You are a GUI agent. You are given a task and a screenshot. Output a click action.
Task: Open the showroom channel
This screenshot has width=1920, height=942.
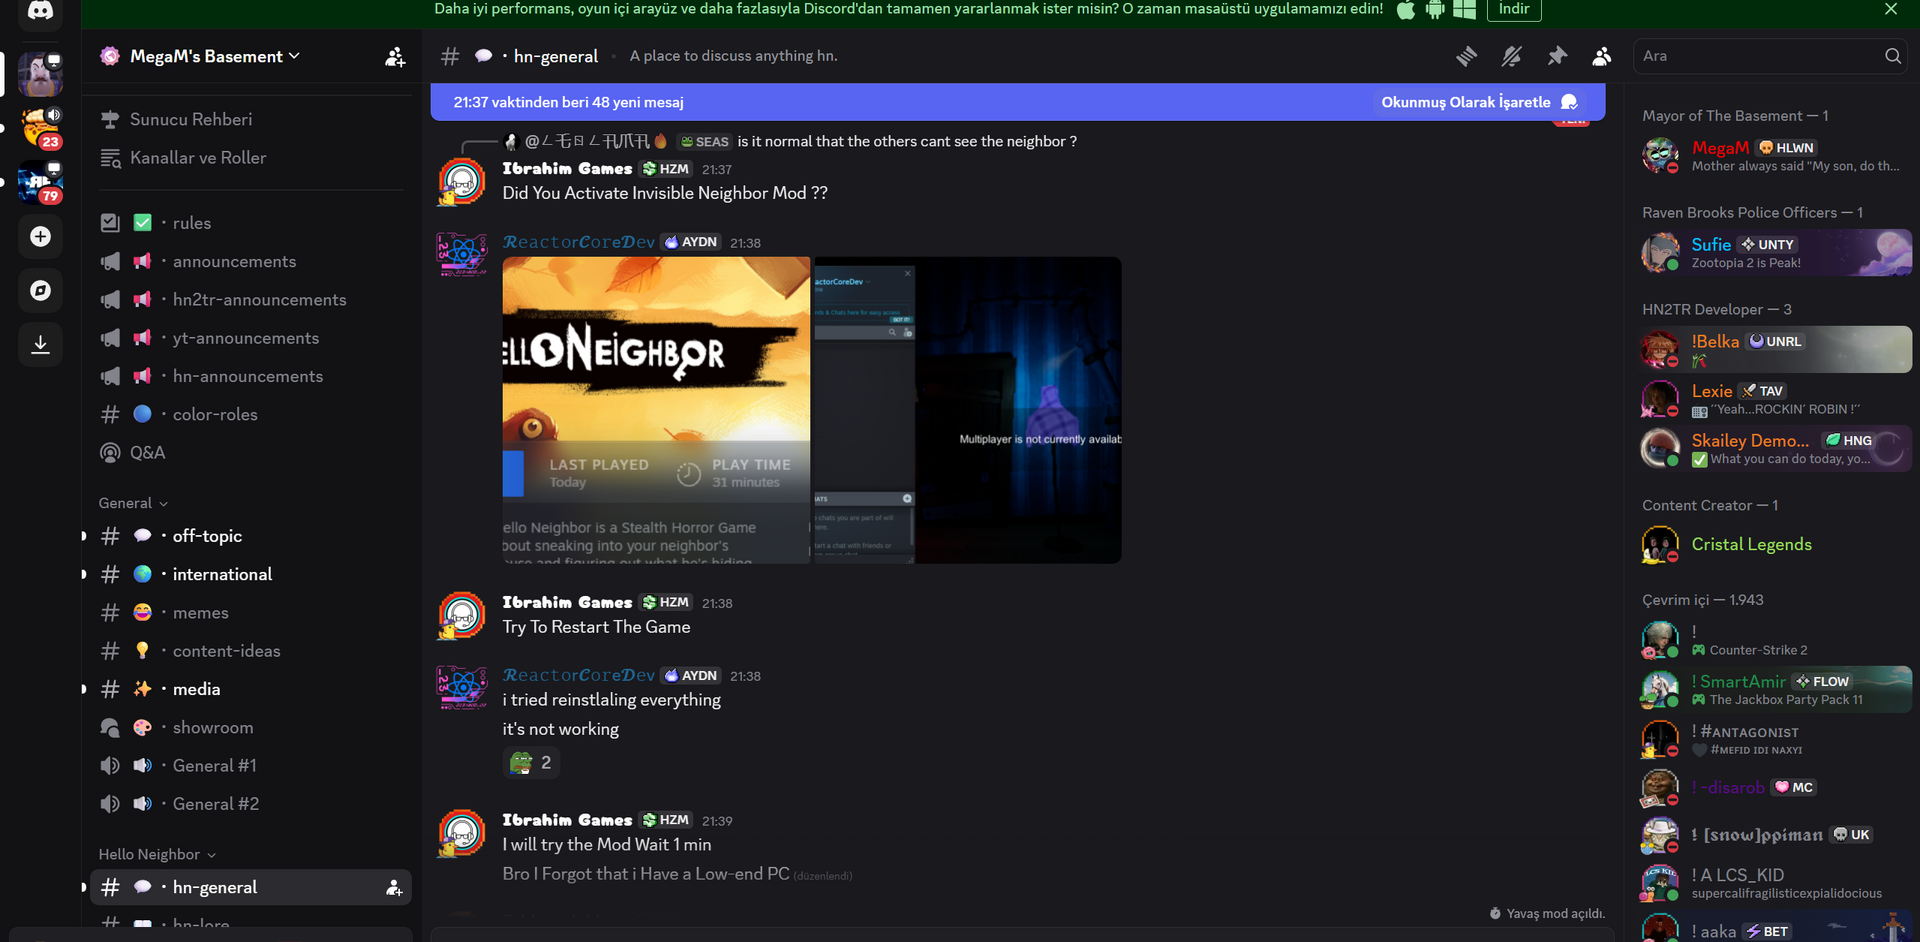click(251, 727)
